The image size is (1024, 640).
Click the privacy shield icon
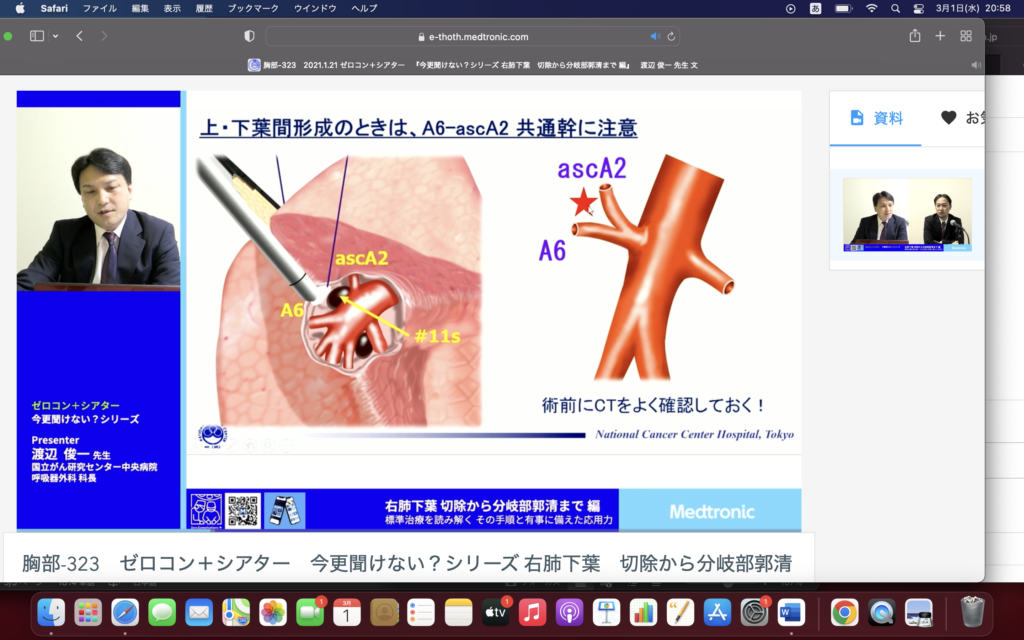click(249, 36)
